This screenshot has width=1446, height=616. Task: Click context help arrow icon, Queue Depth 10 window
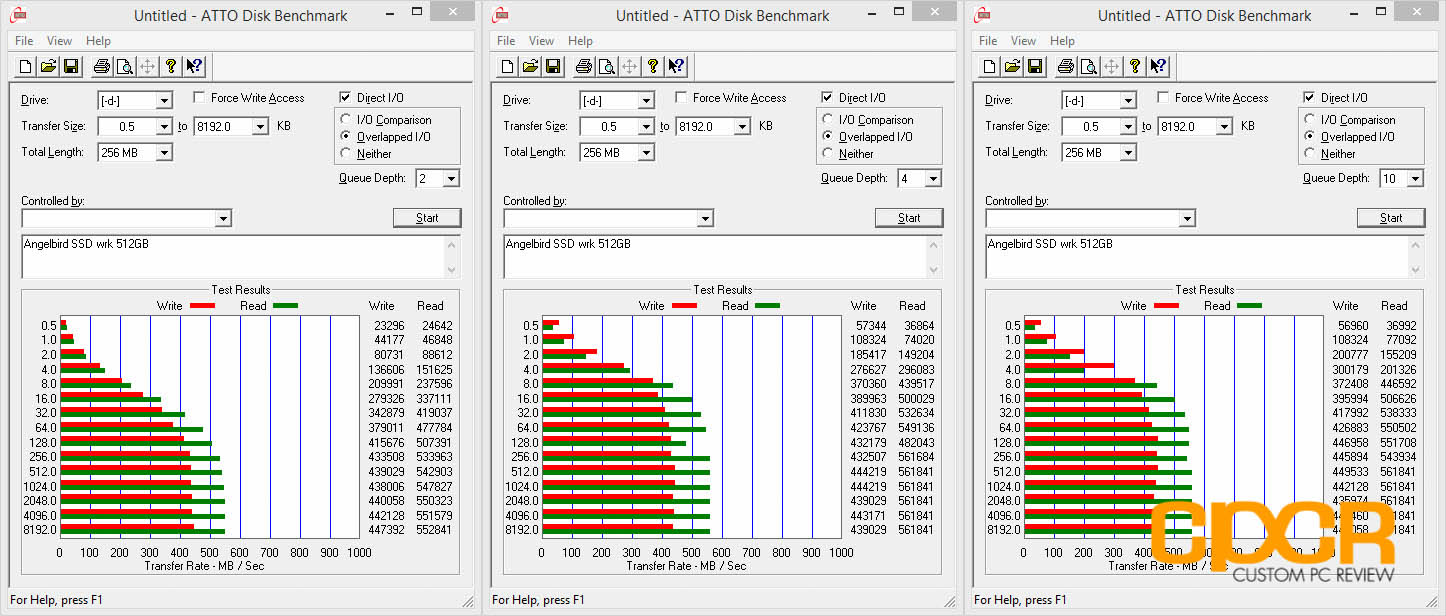tap(1158, 67)
